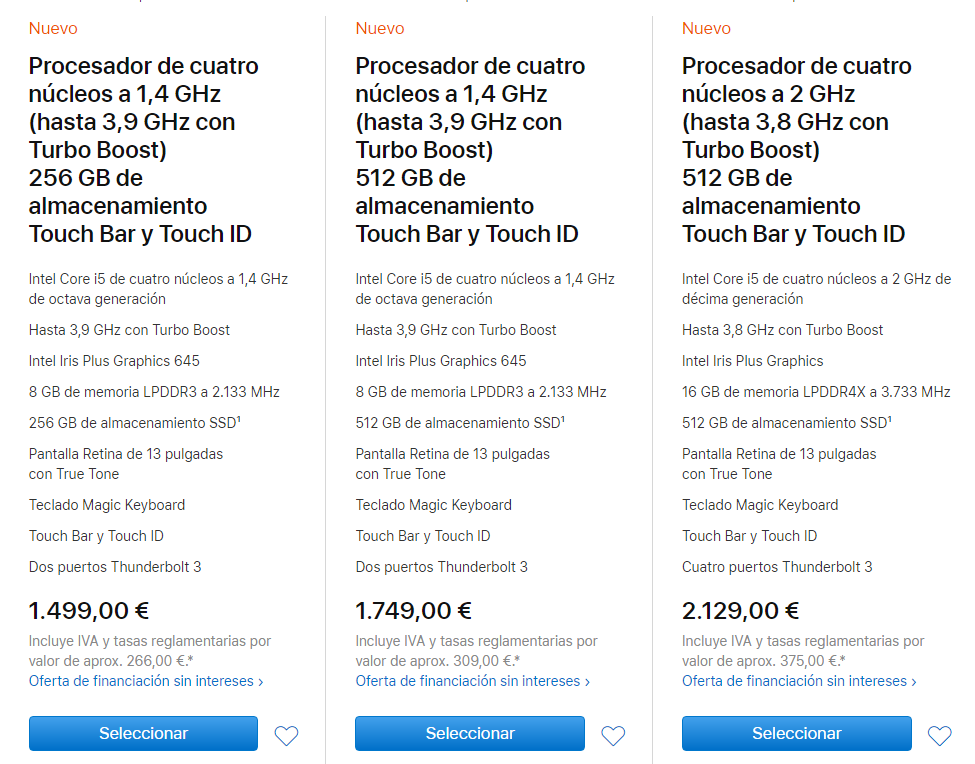The height and width of the screenshot is (764, 975).
Task: Open financing offer under the 266,00 € tax note
Action: click(x=146, y=681)
